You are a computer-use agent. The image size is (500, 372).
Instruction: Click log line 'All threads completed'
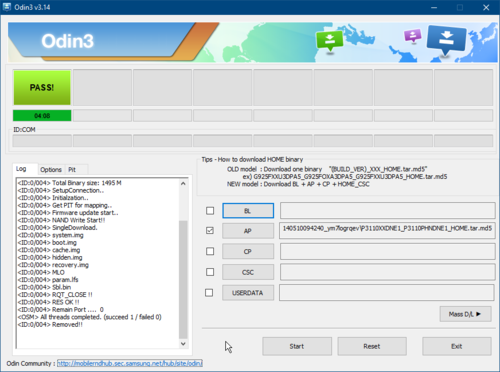[x=90, y=317]
